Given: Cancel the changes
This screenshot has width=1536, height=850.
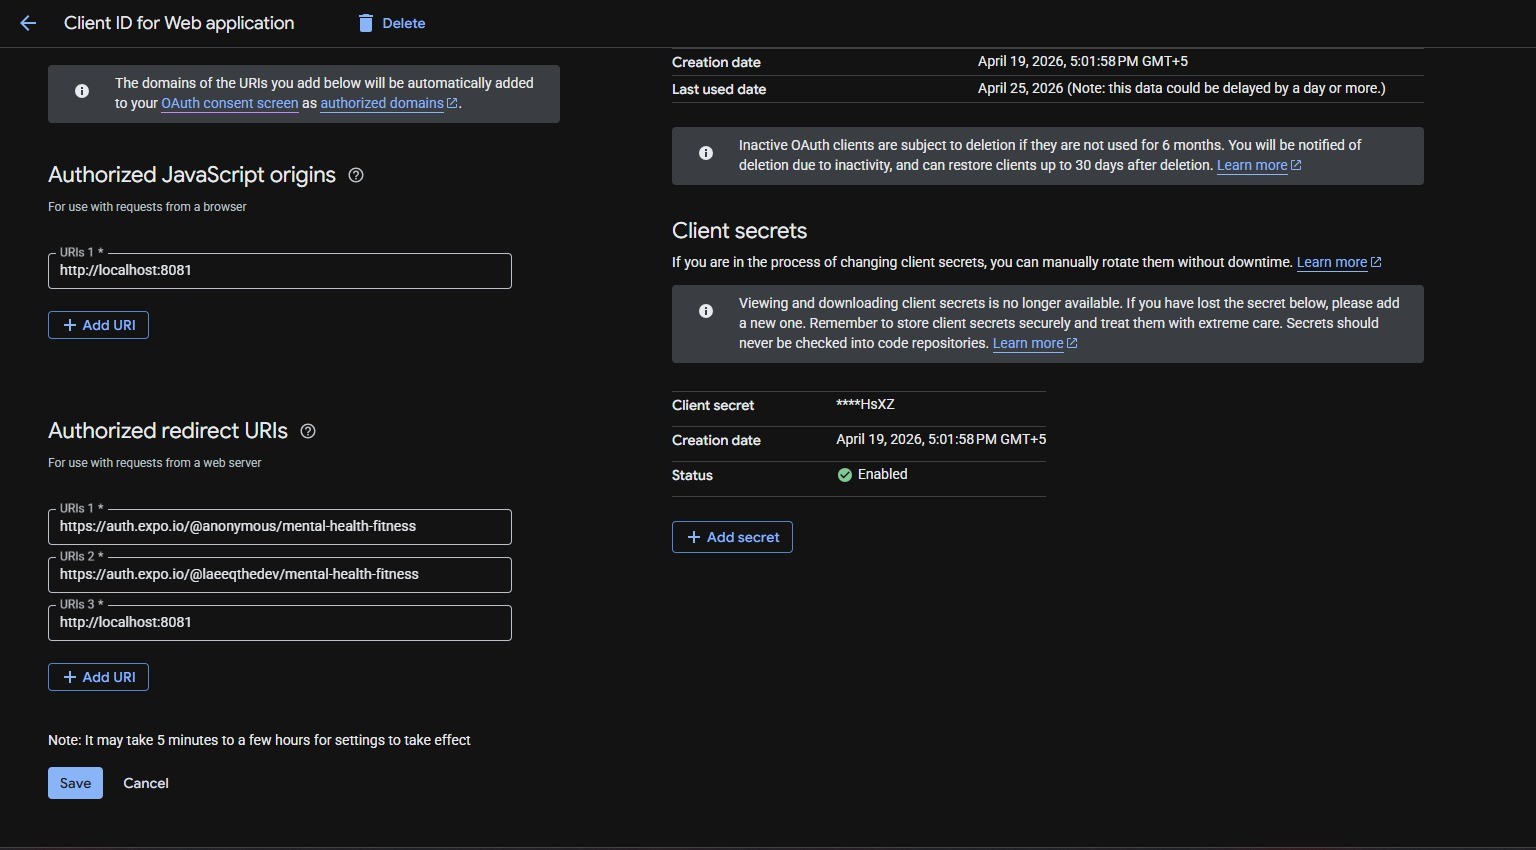Looking at the screenshot, I should point(146,783).
